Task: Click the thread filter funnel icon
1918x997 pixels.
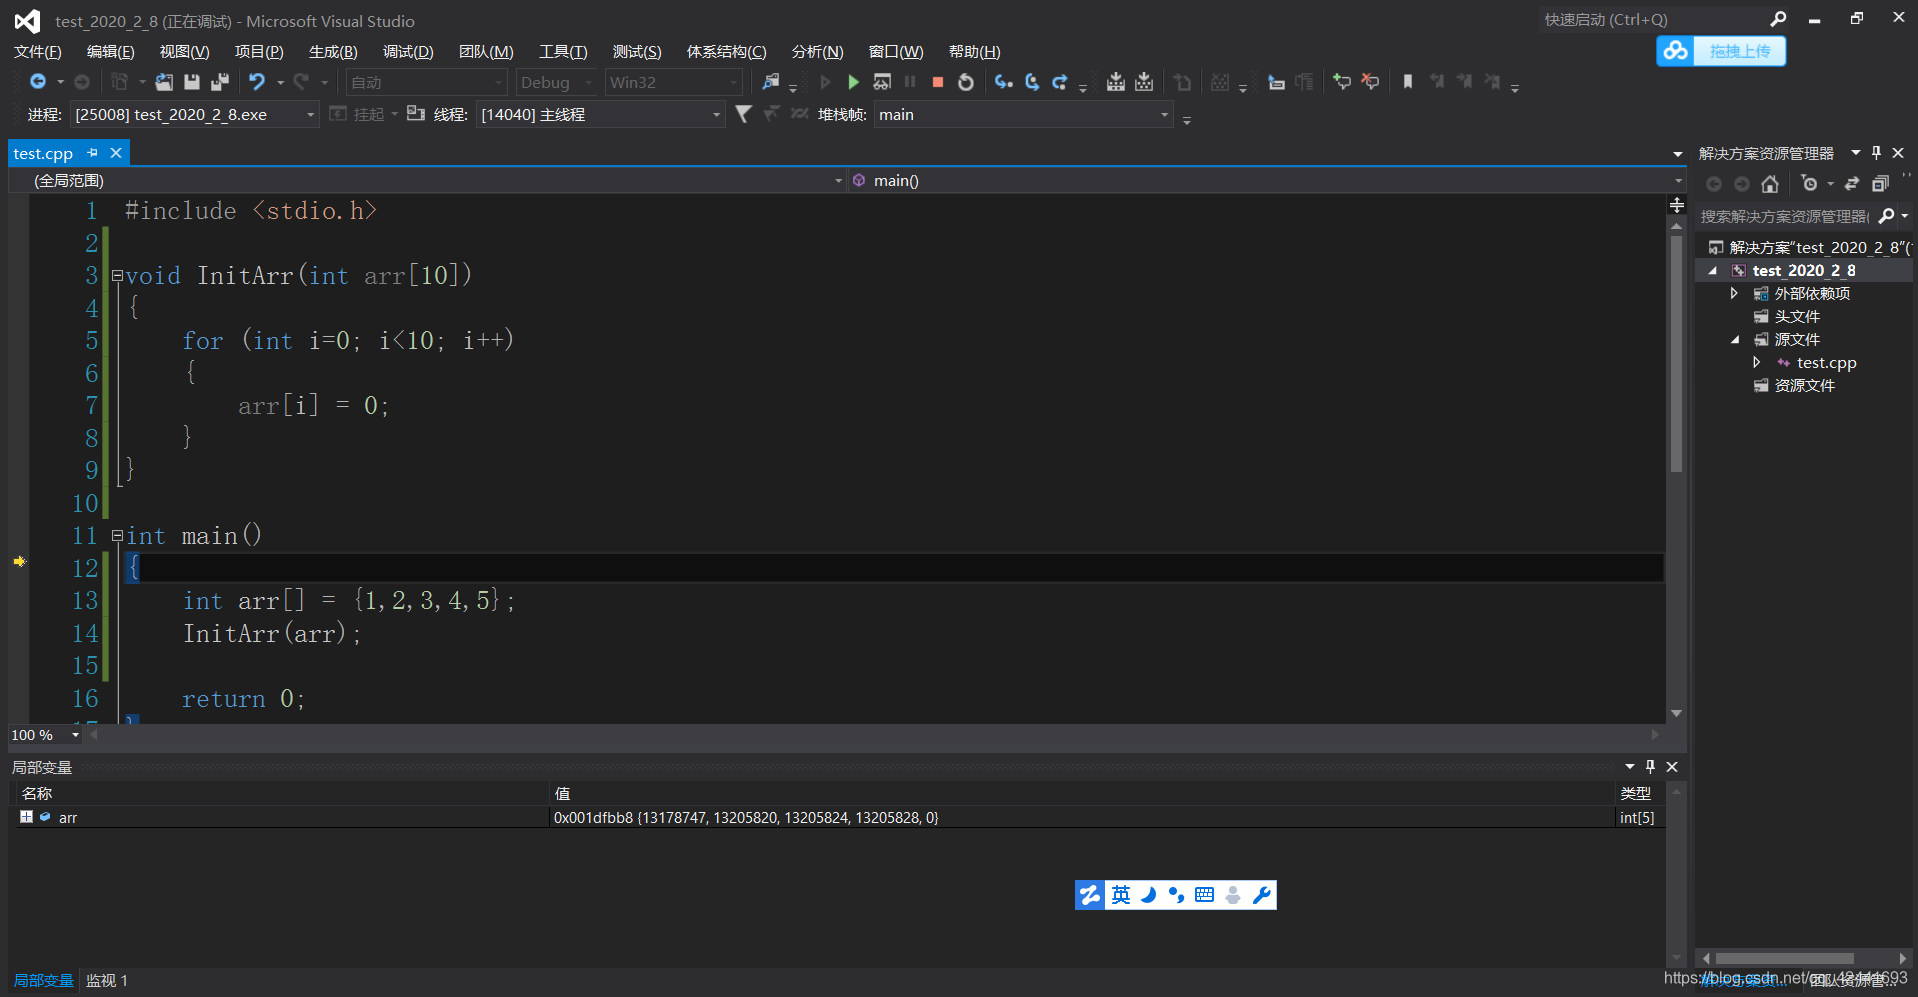Action: point(743,114)
